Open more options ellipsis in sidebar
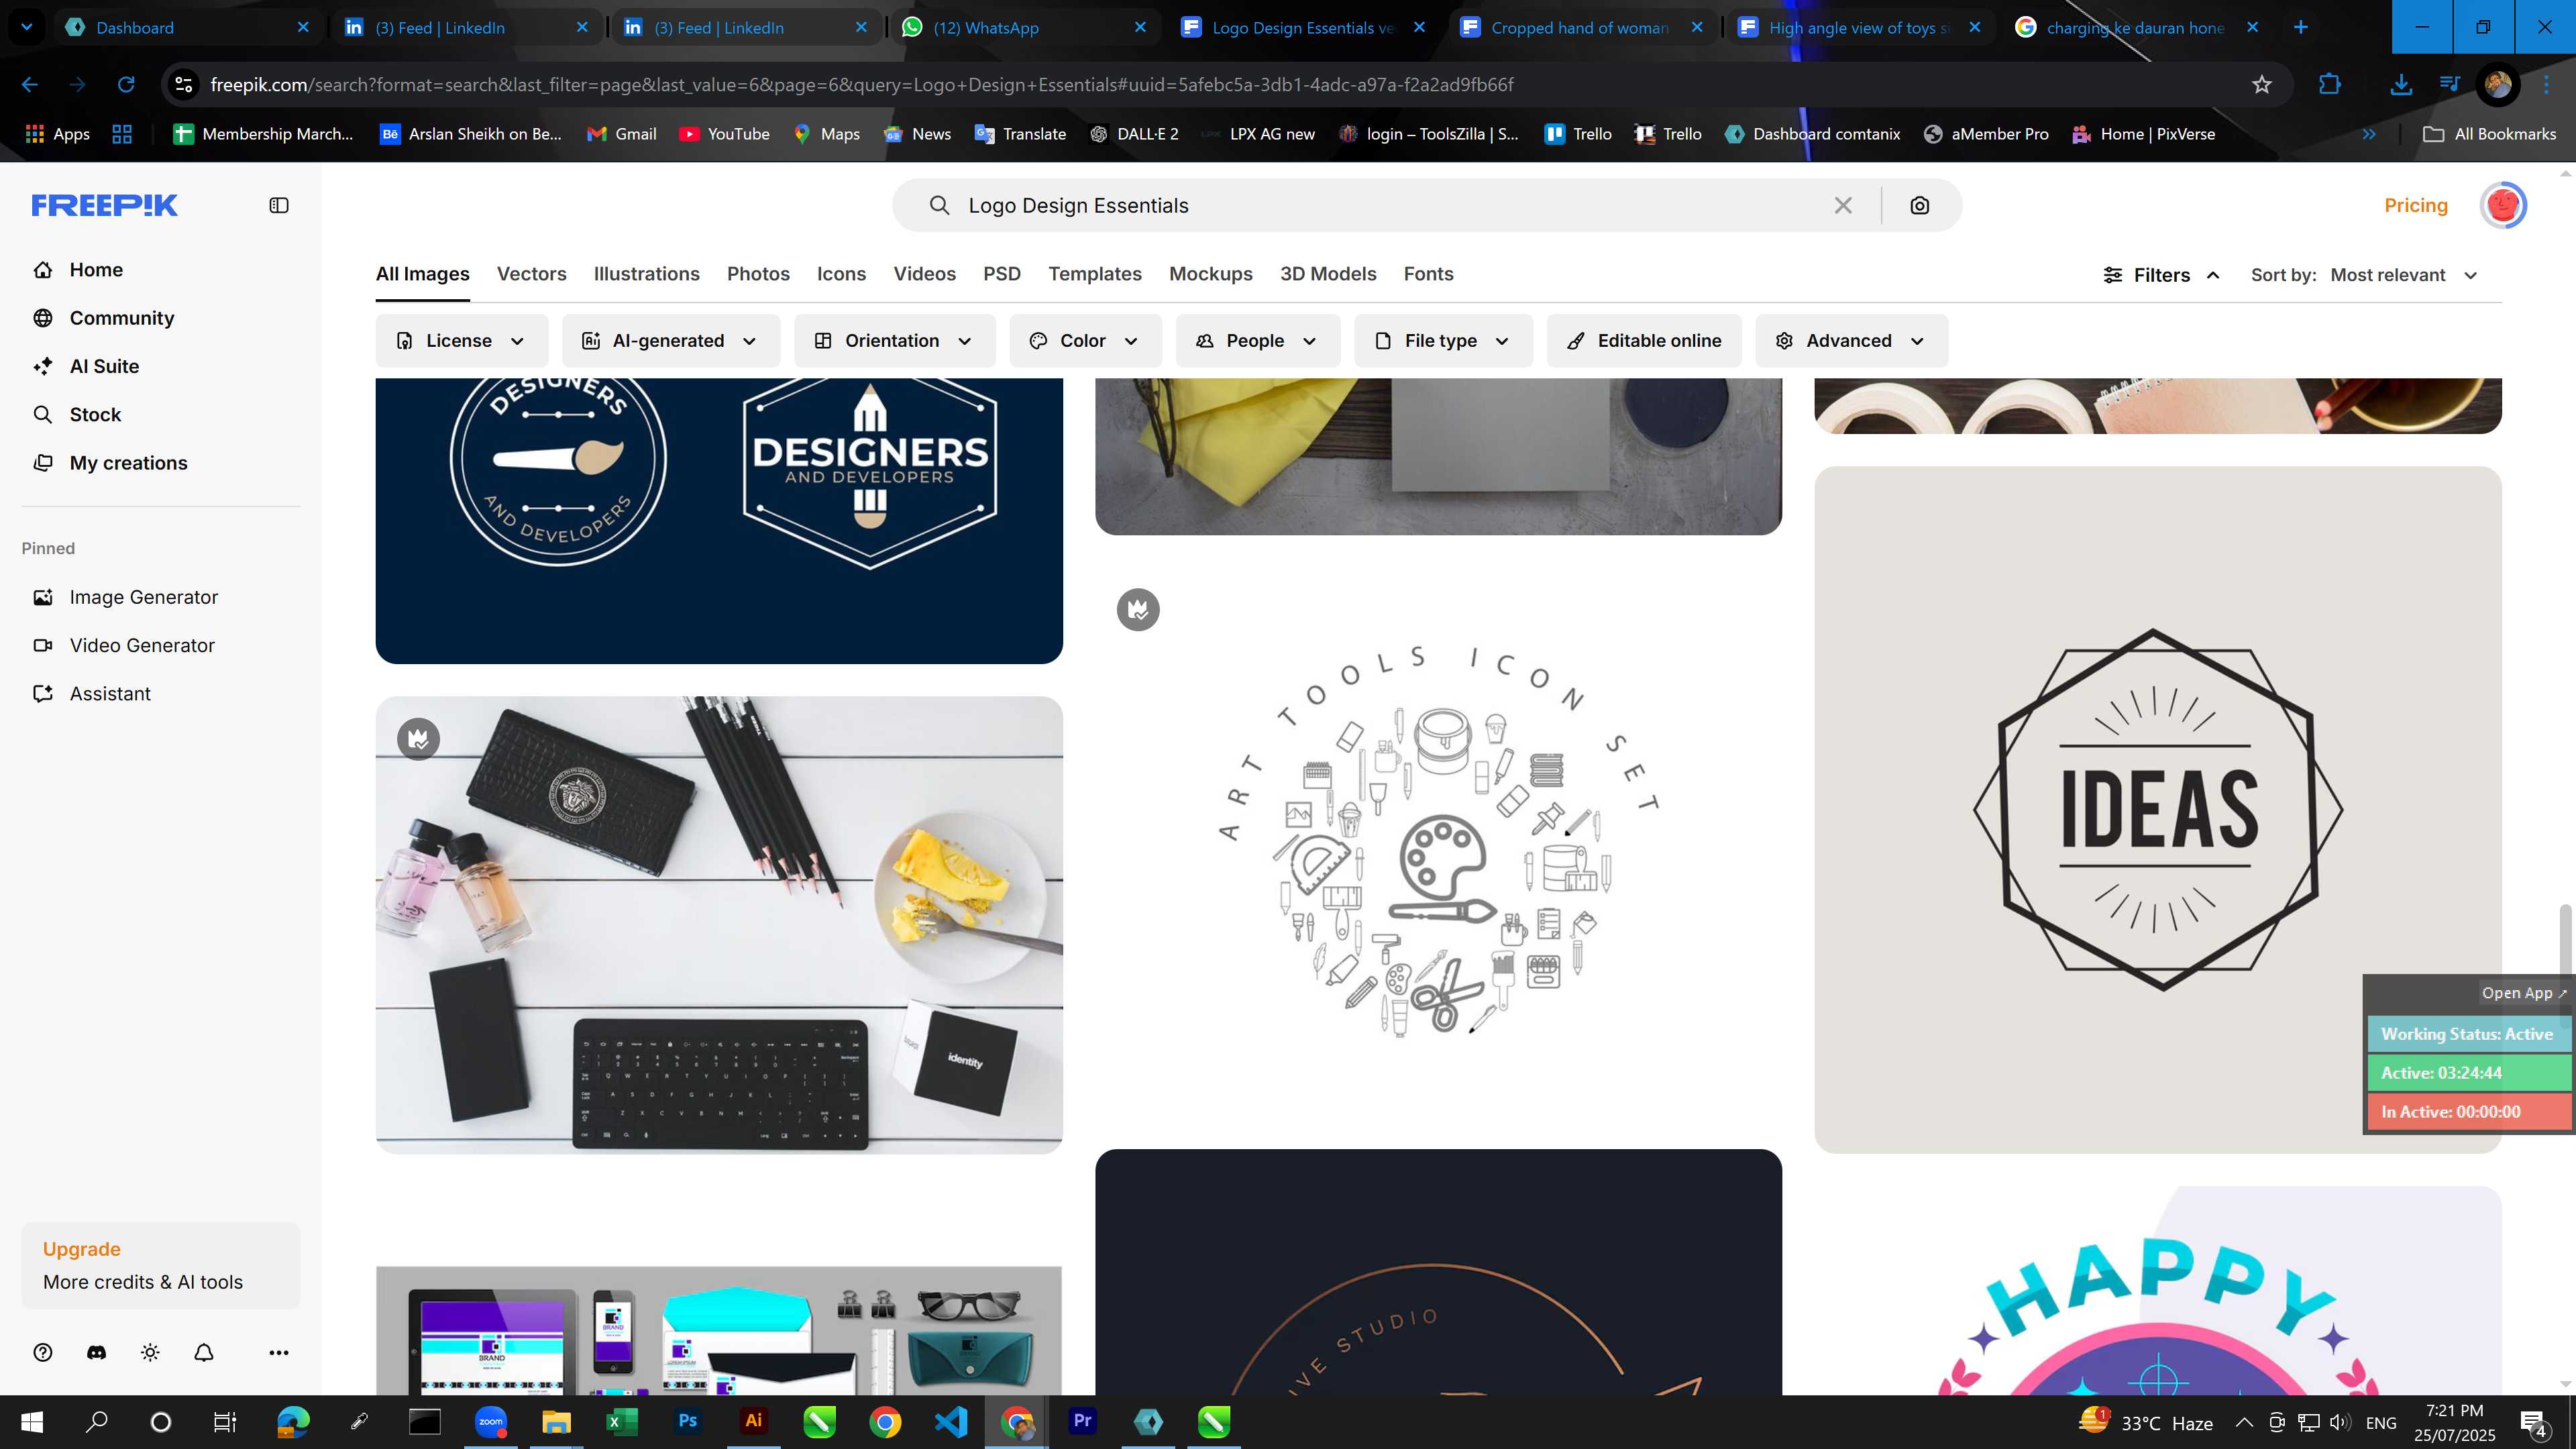 [279, 1352]
